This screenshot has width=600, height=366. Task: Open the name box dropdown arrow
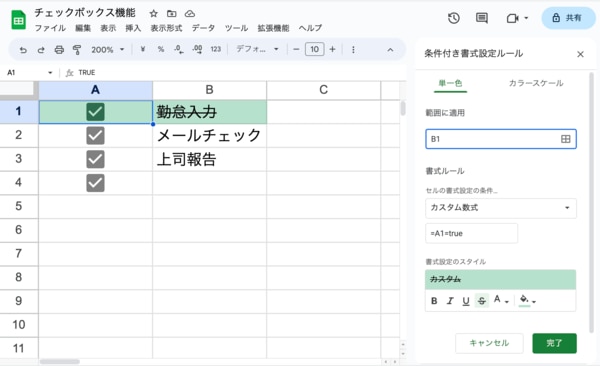click(x=50, y=73)
